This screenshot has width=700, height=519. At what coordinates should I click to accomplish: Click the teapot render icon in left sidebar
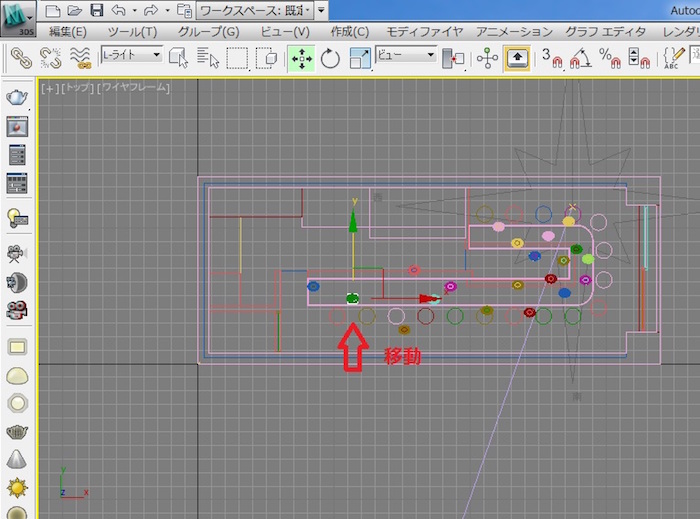pos(17,97)
